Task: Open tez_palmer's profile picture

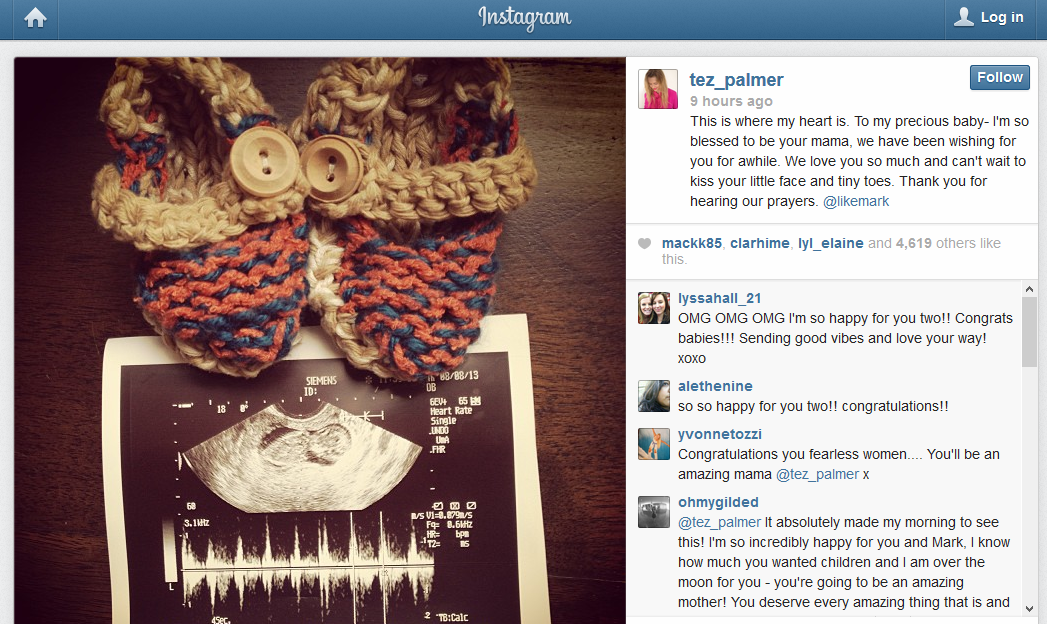Action: pos(658,89)
